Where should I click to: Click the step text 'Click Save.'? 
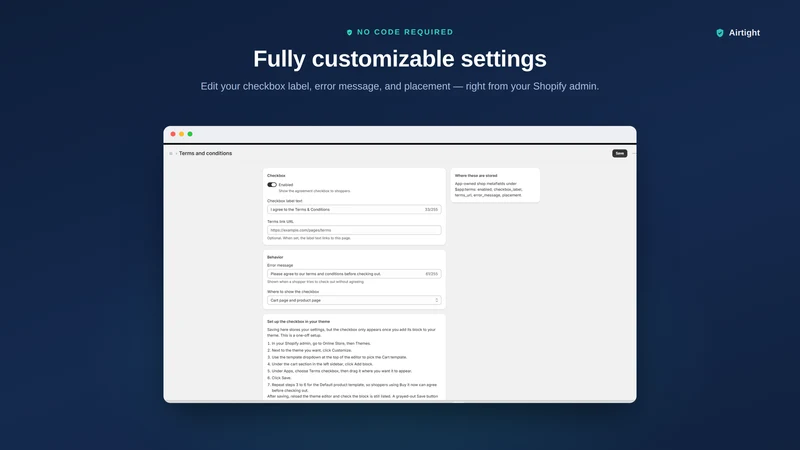[281, 378]
